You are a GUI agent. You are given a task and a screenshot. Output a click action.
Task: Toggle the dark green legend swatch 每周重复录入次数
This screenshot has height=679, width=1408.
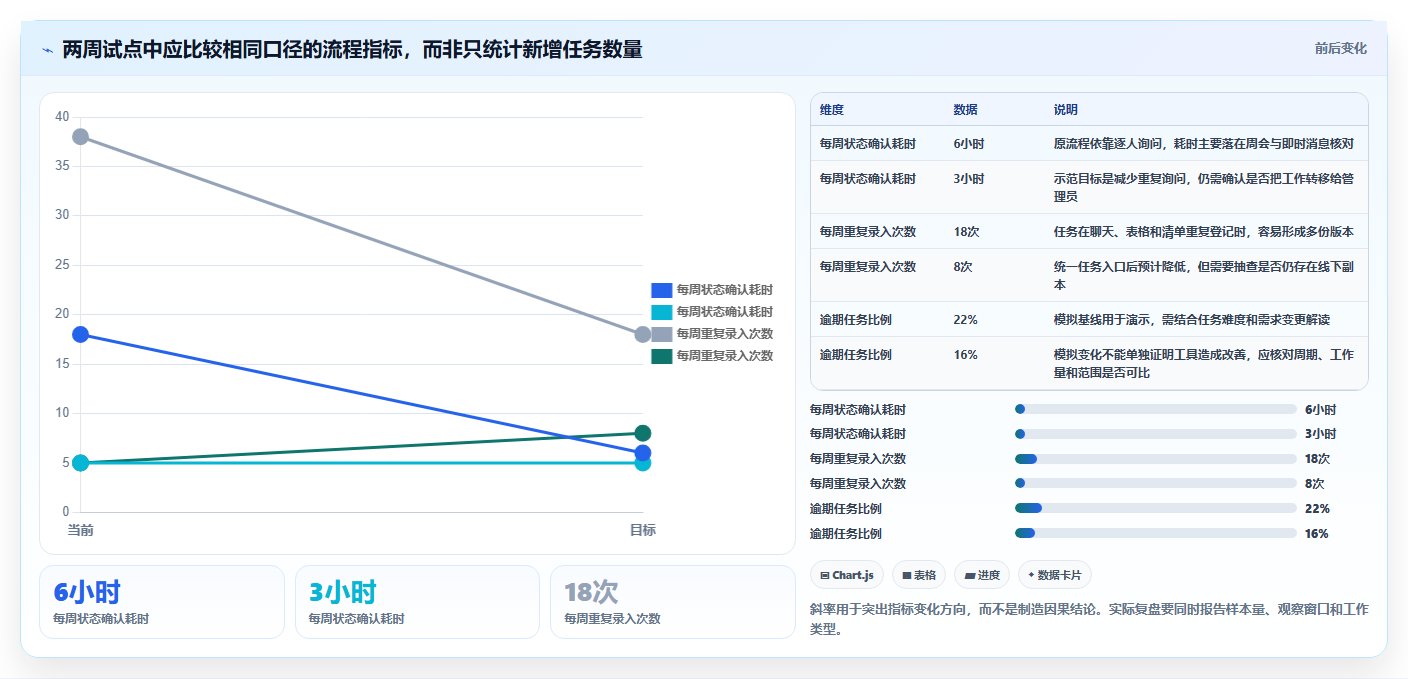click(662, 356)
